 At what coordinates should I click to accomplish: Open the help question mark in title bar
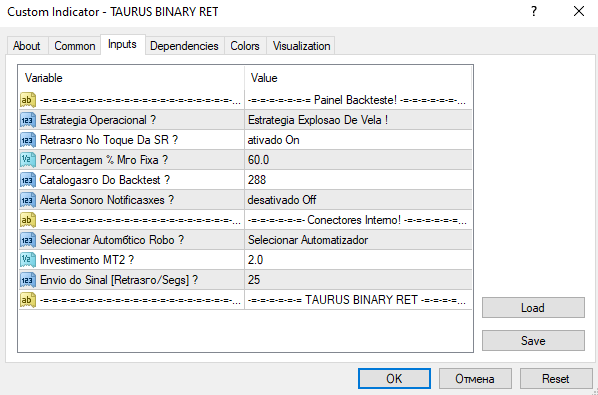[x=534, y=11]
